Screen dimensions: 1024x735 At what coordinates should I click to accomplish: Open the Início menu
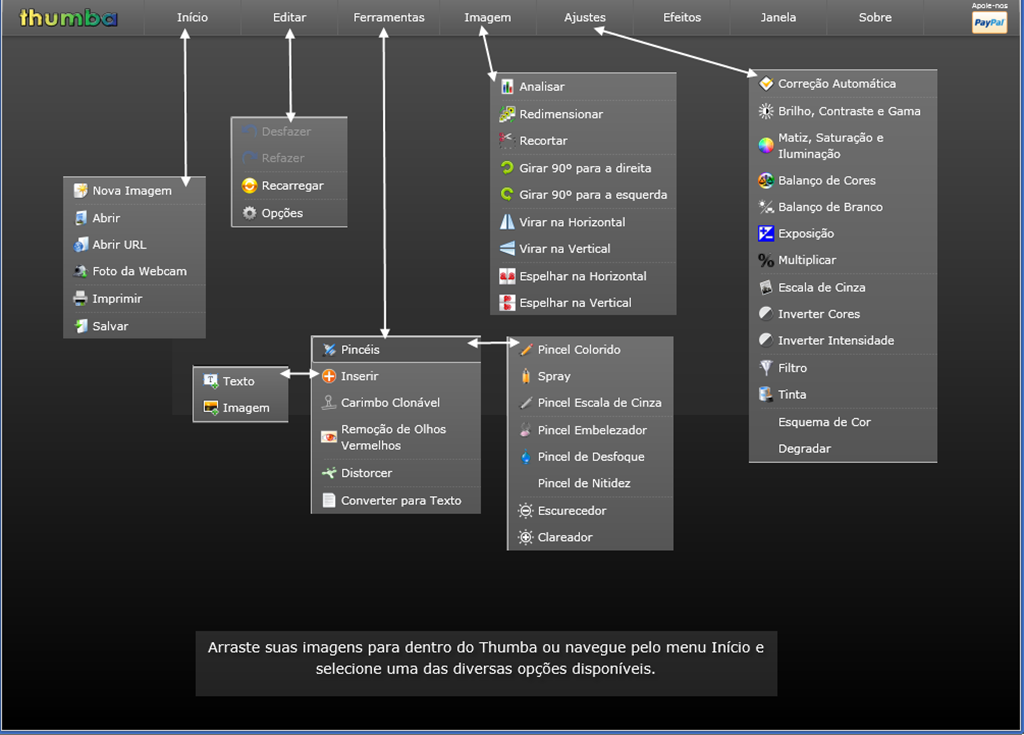click(192, 18)
